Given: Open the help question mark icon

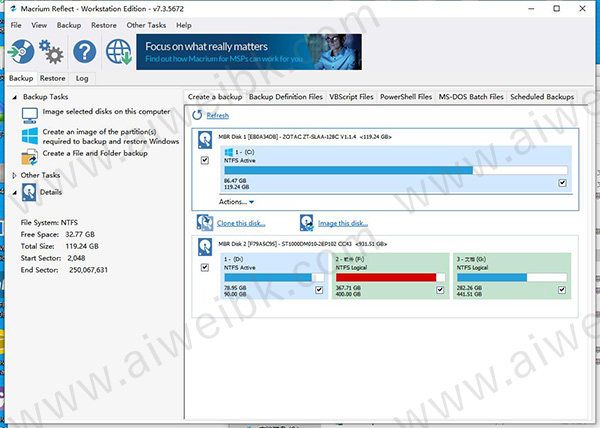Looking at the screenshot, I should (85, 52).
